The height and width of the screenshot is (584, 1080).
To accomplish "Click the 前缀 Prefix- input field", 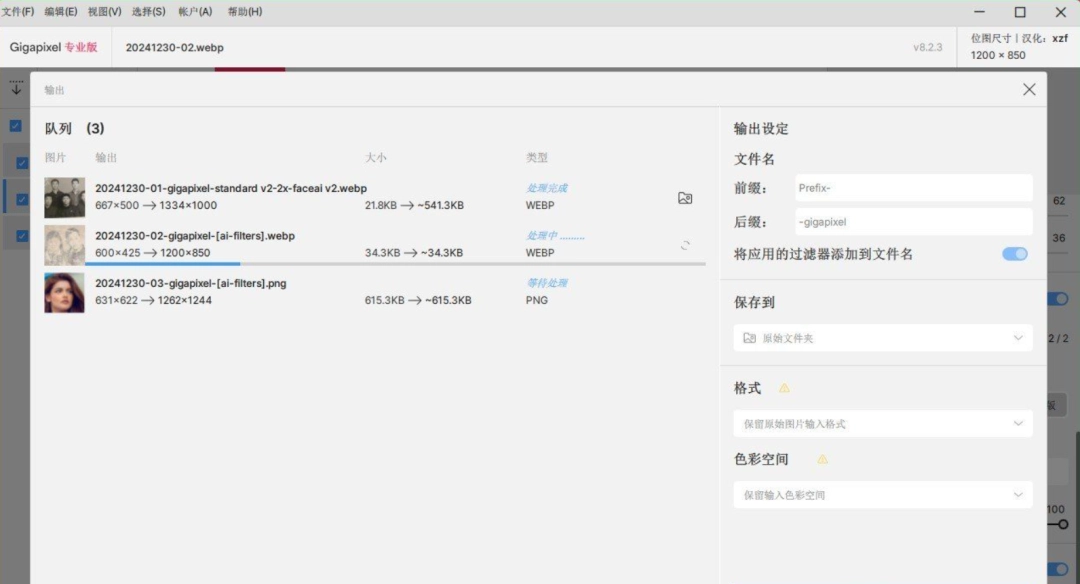I will [913, 188].
